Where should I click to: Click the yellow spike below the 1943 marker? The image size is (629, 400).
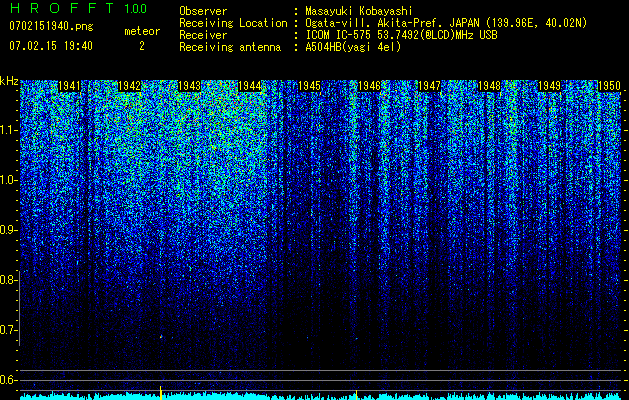coord(161,393)
